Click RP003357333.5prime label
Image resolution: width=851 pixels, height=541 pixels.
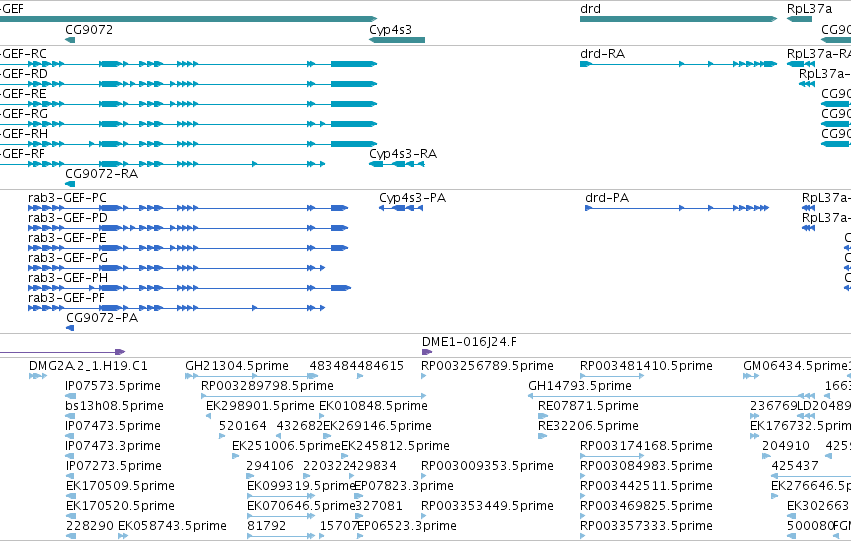646,526
